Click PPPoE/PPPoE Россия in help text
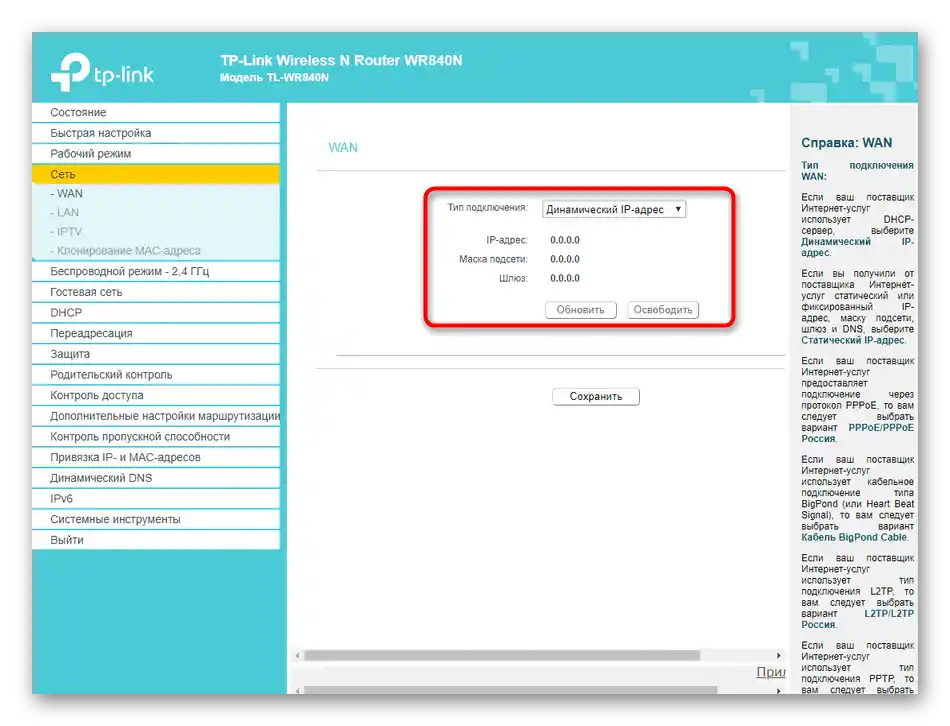This screenshot has height=726, width=950. point(857,433)
